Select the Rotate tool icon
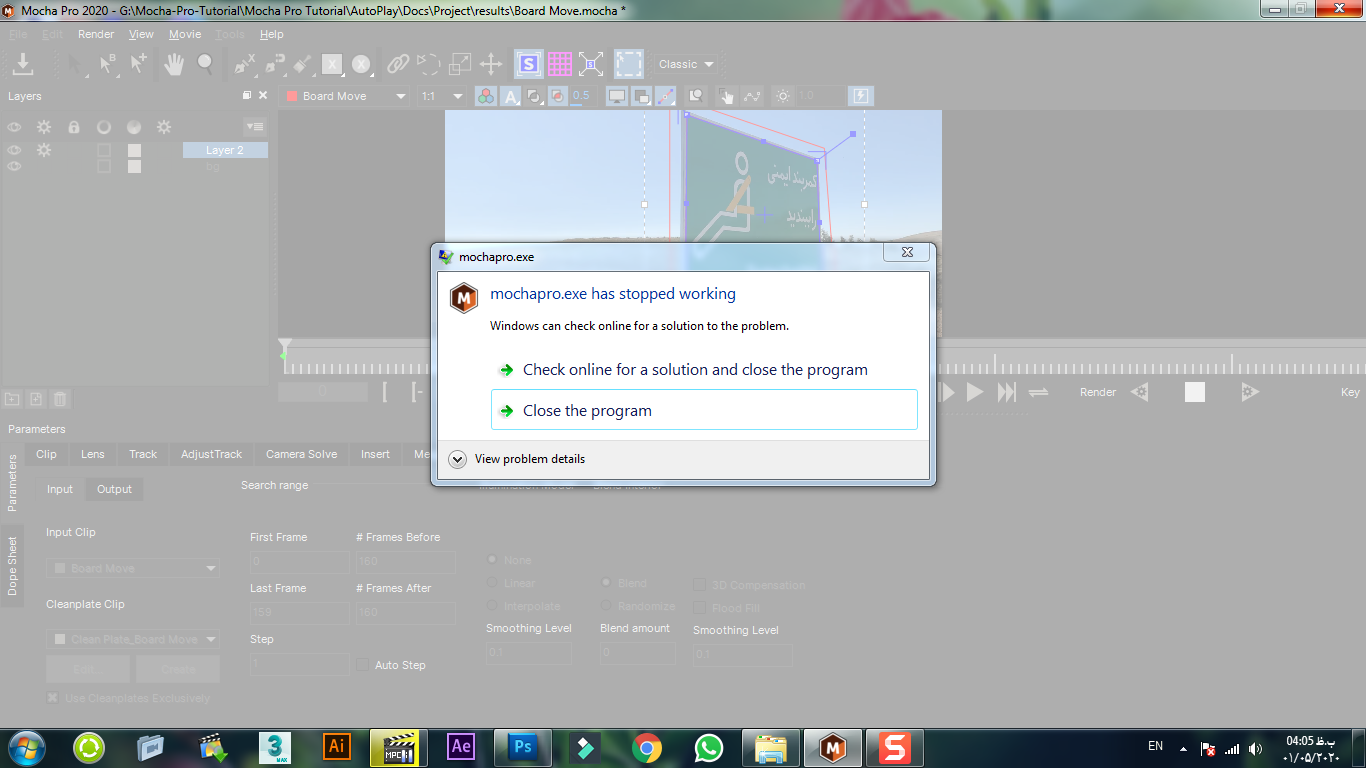The height and width of the screenshot is (768, 1366). [x=428, y=64]
